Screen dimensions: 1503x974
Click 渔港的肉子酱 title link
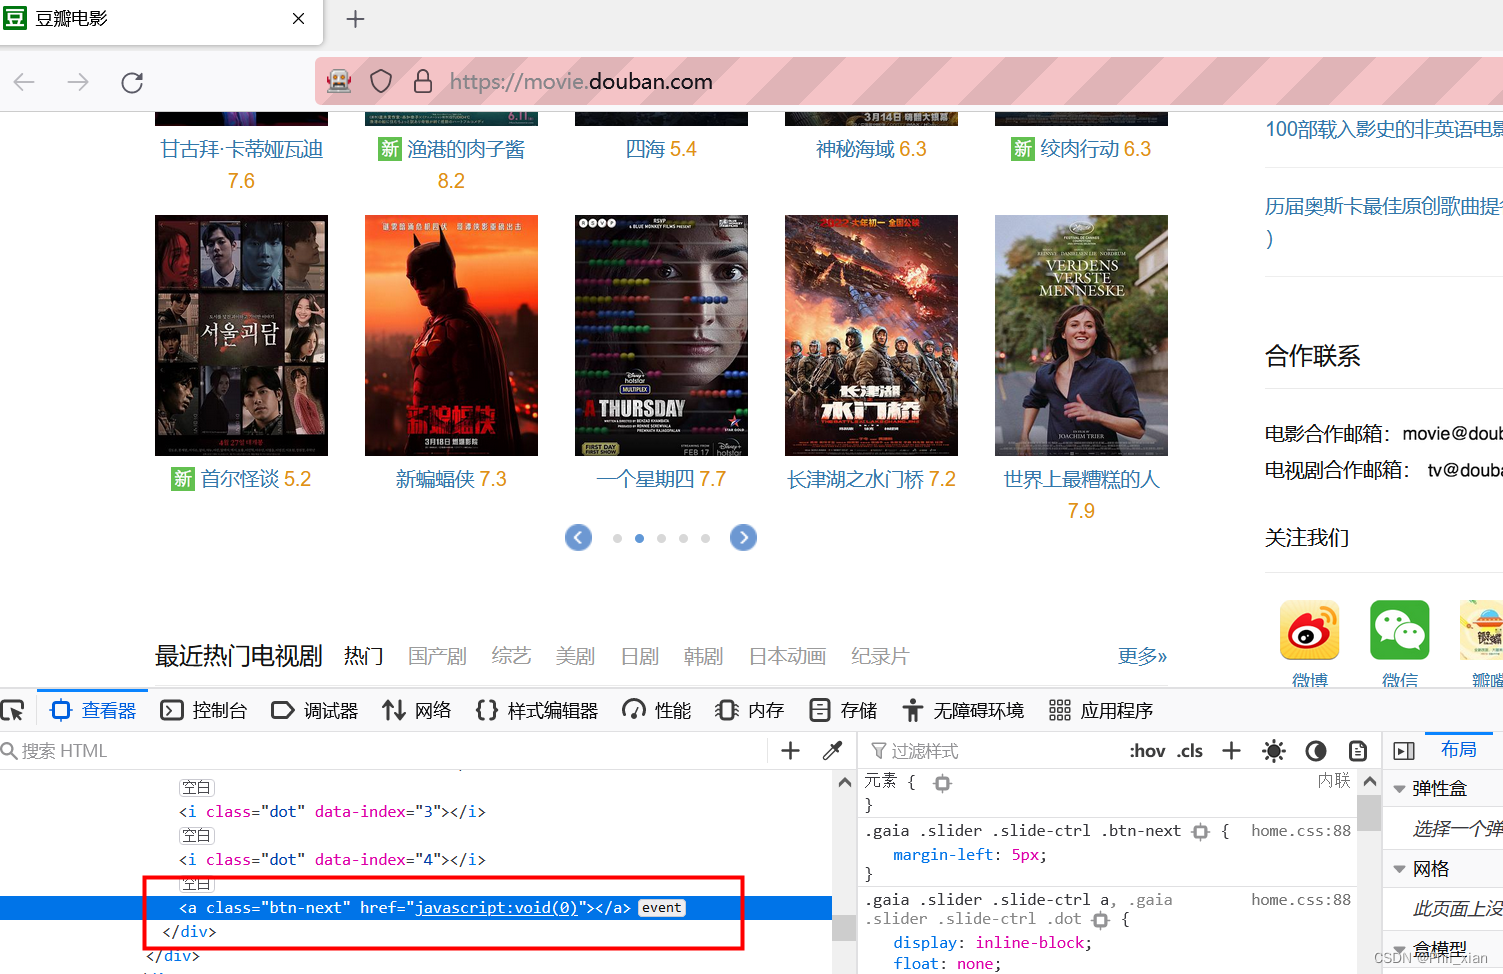[x=466, y=149]
